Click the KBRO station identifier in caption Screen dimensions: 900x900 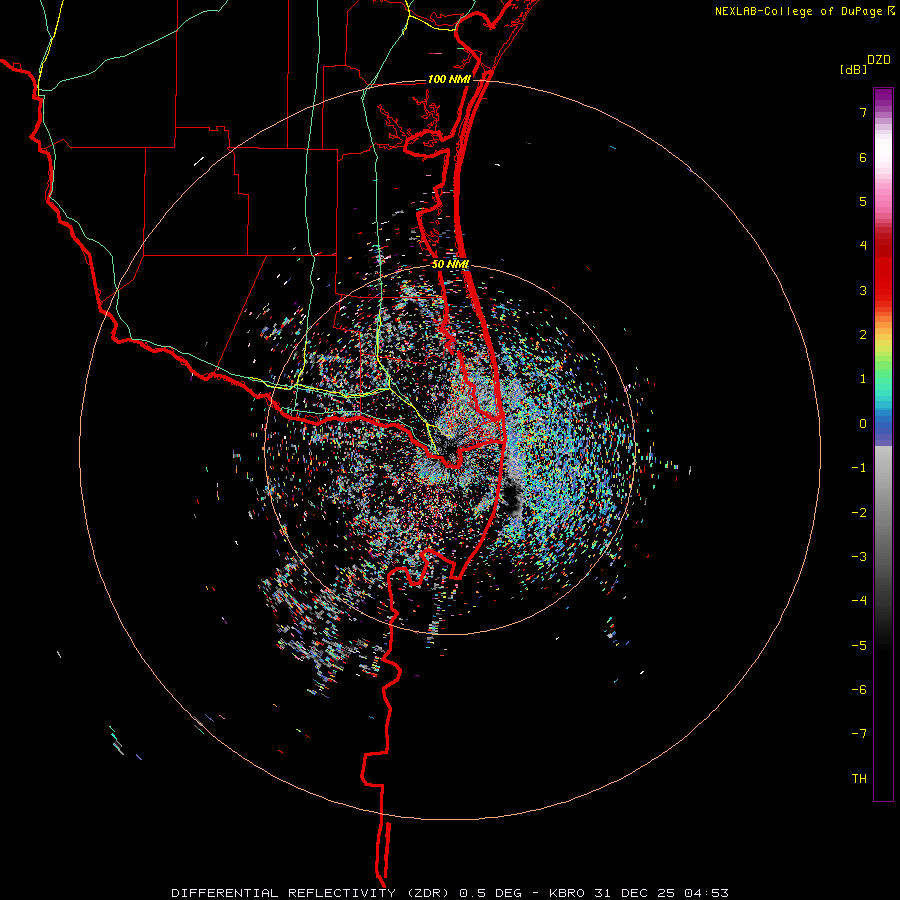coord(567,893)
